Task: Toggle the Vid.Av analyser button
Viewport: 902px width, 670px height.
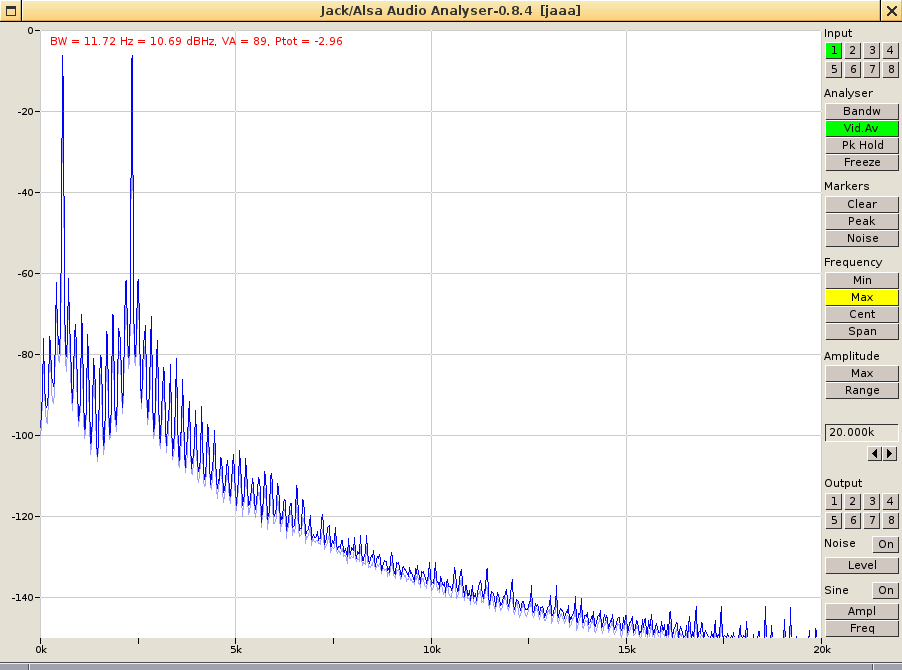Action: pos(862,128)
